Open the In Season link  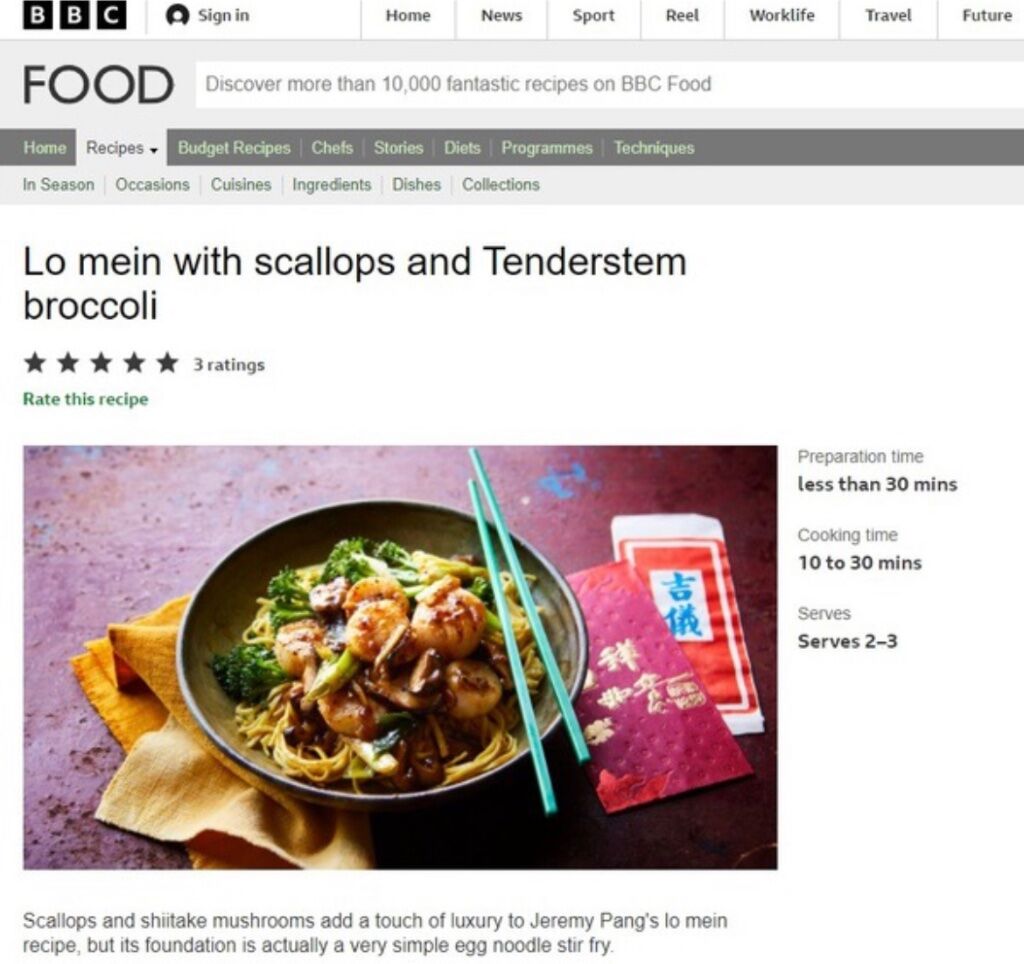click(58, 185)
